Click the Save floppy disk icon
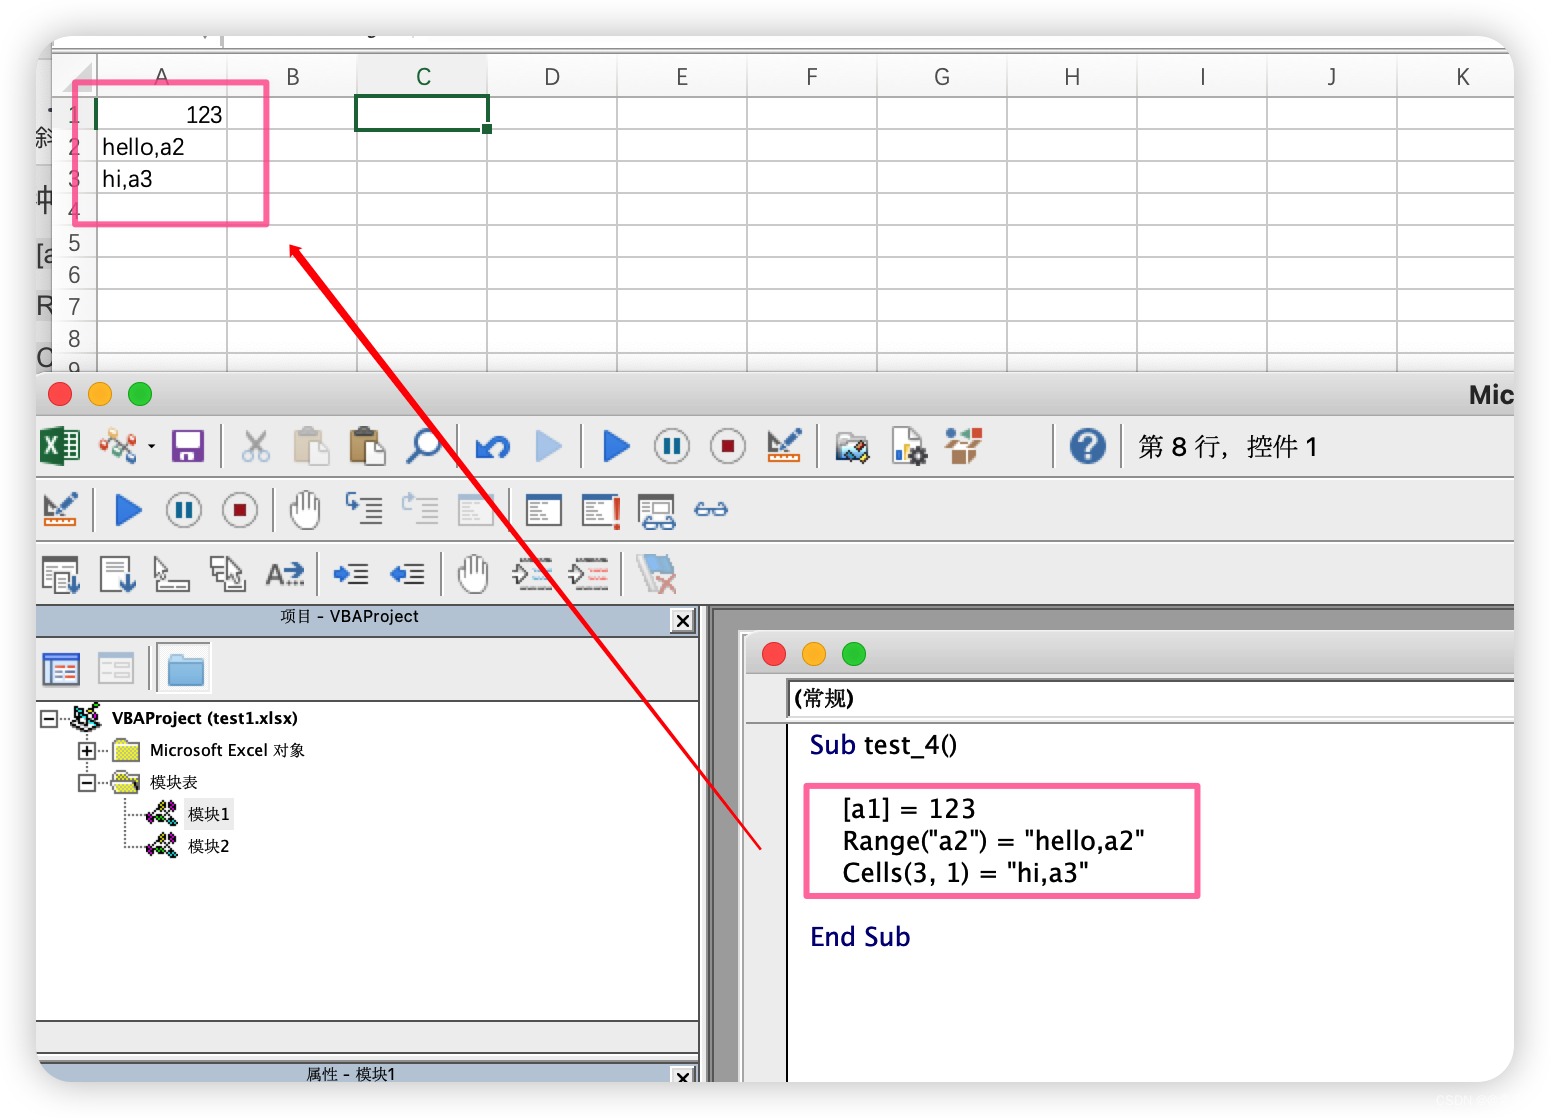Image resolution: width=1550 pixels, height=1118 pixels. click(187, 446)
